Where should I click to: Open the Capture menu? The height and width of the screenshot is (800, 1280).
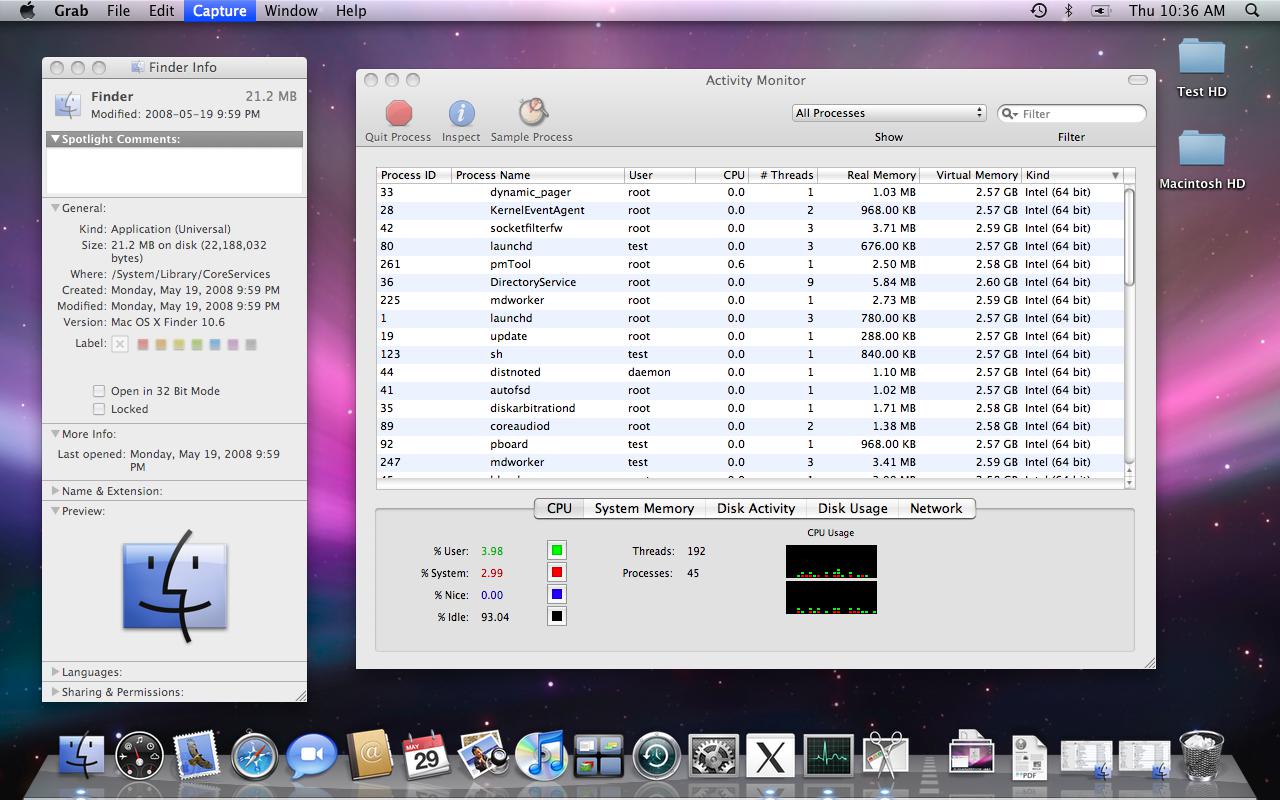[219, 11]
